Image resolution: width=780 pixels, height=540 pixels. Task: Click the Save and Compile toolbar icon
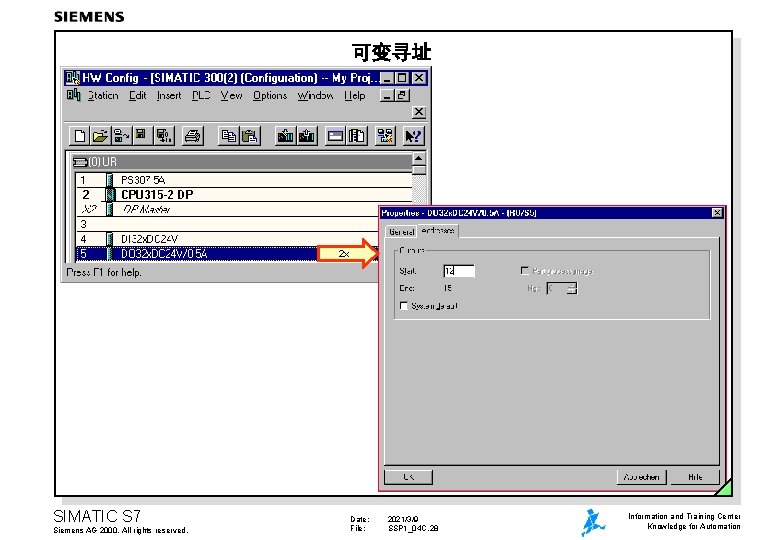pos(164,136)
